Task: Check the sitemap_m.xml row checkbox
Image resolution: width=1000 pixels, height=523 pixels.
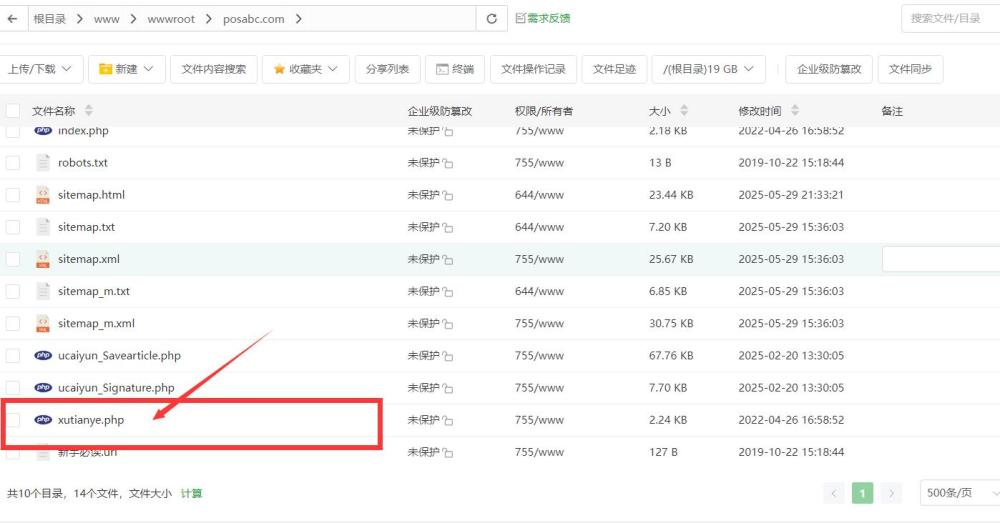Action: coord(13,323)
